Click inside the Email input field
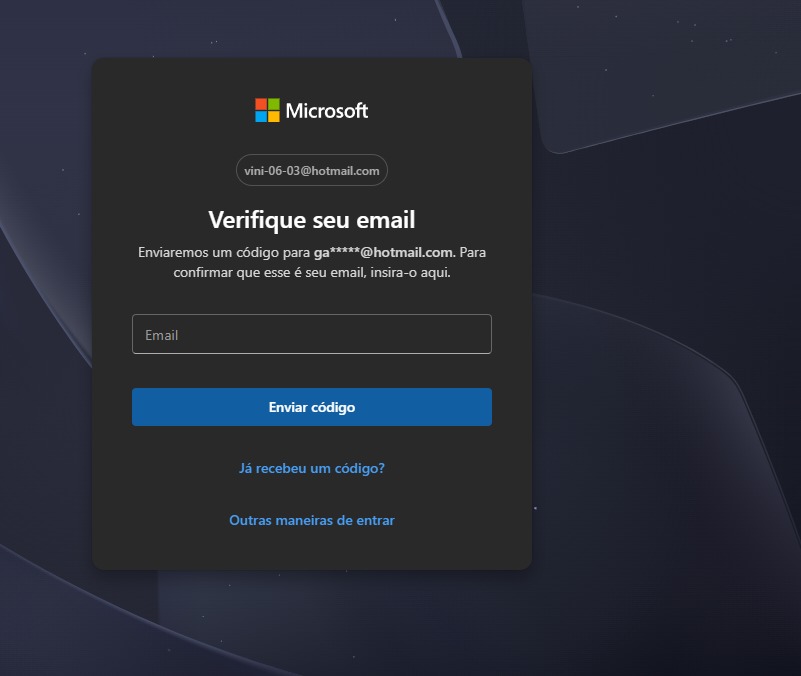The height and width of the screenshot is (676, 801). pyautogui.click(x=312, y=334)
